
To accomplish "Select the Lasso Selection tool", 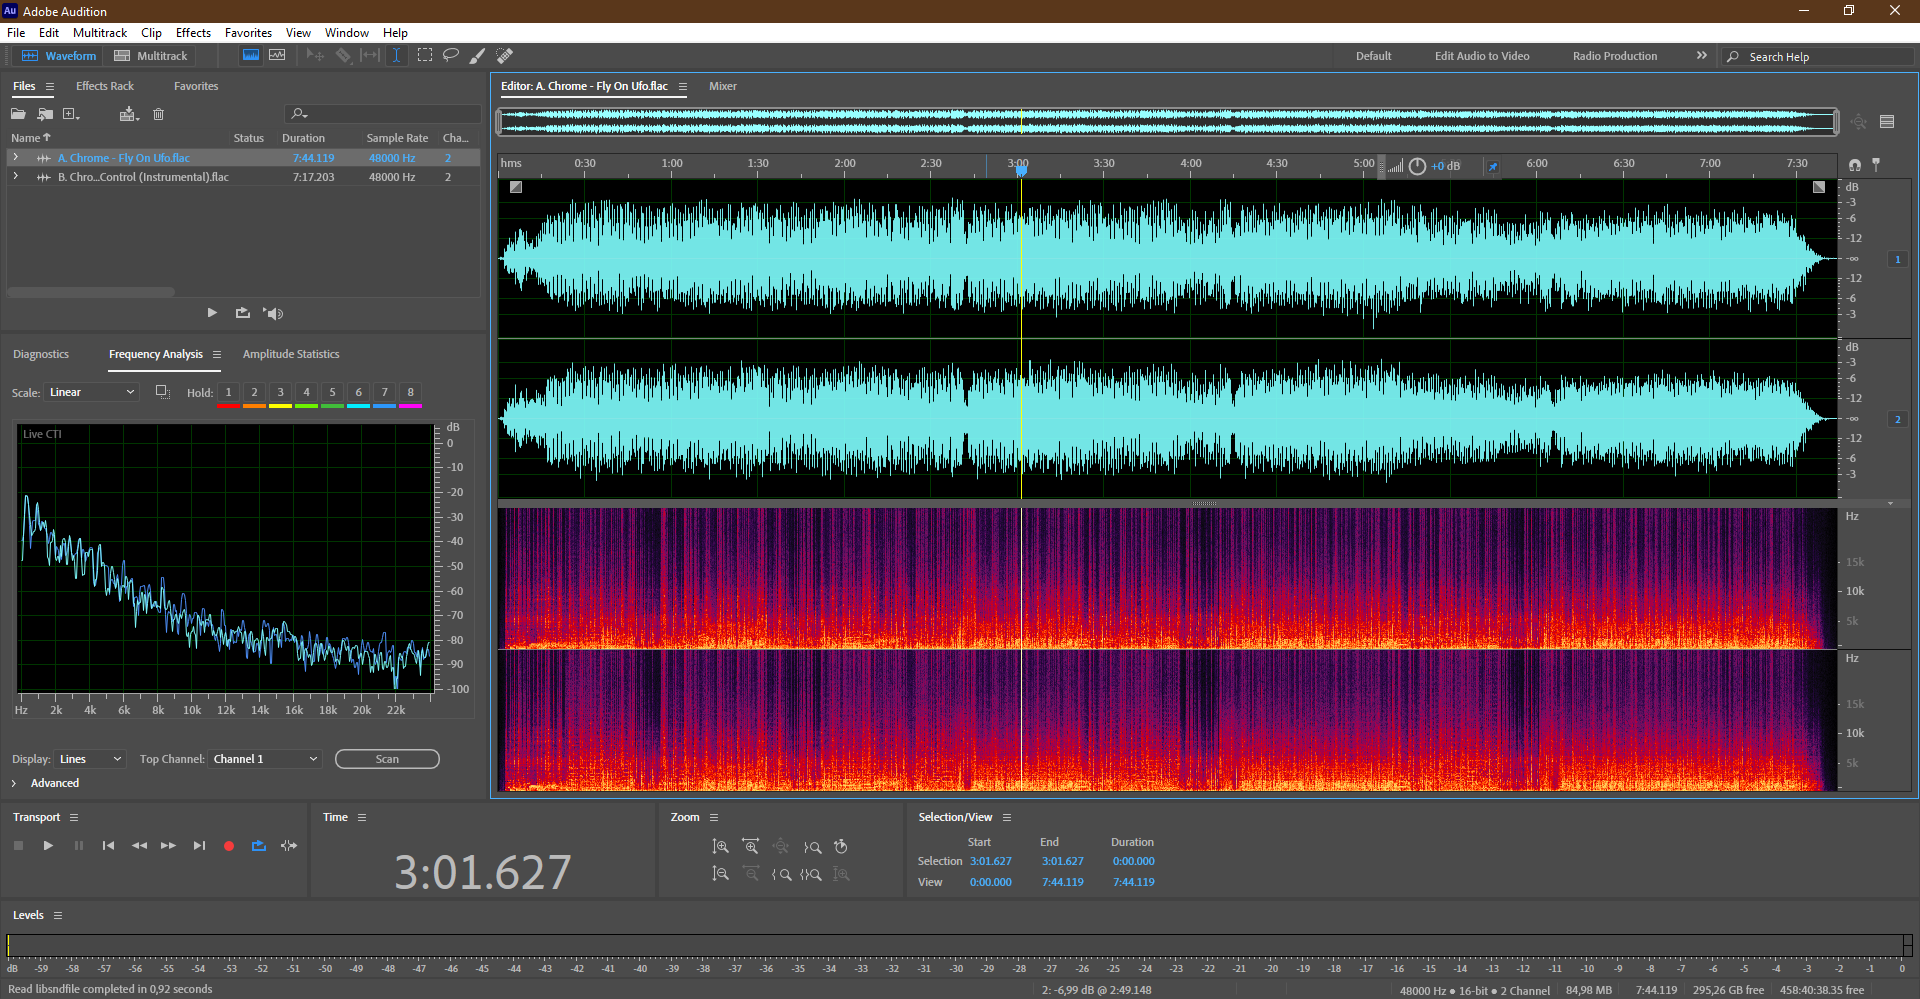I will click(x=451, y=56).
